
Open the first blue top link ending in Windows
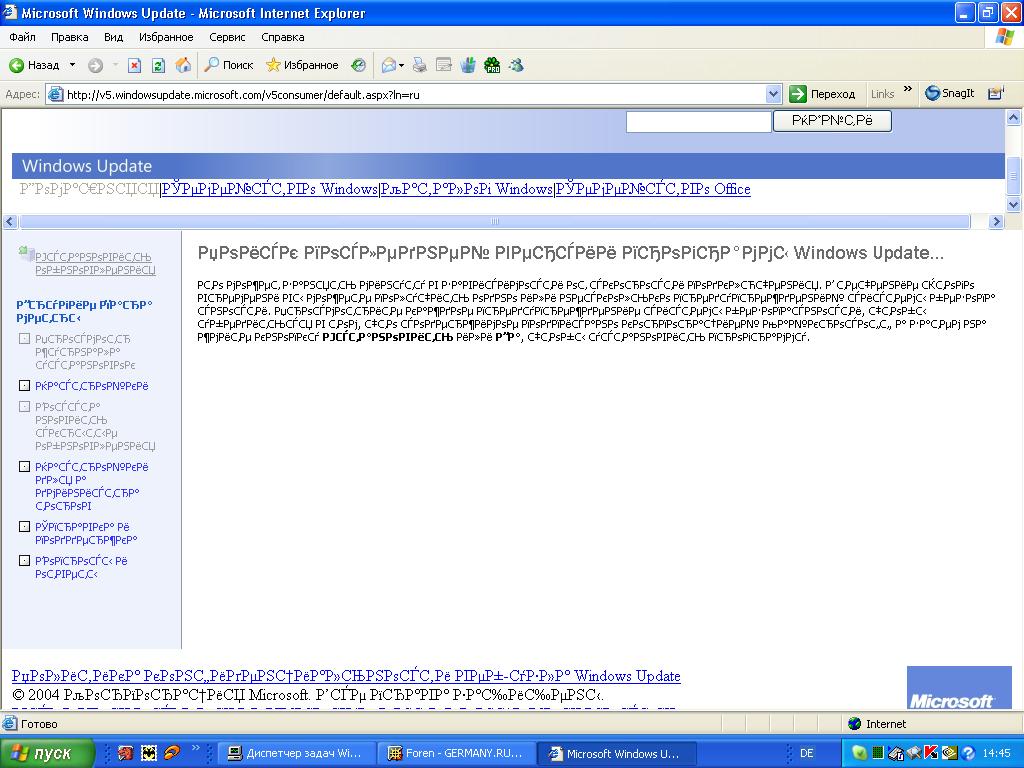269,189
